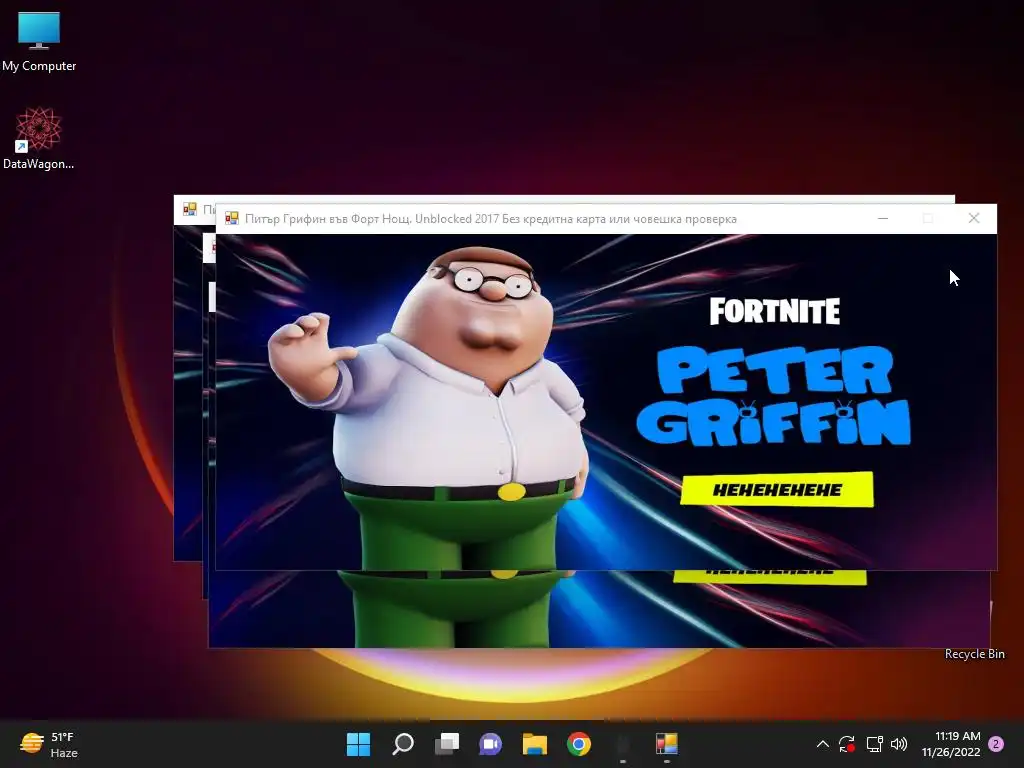Click the front window title text
Image resolution: width=1024 pixels, height=768 pixels.
pyautogui.click(x=490, y=219)
